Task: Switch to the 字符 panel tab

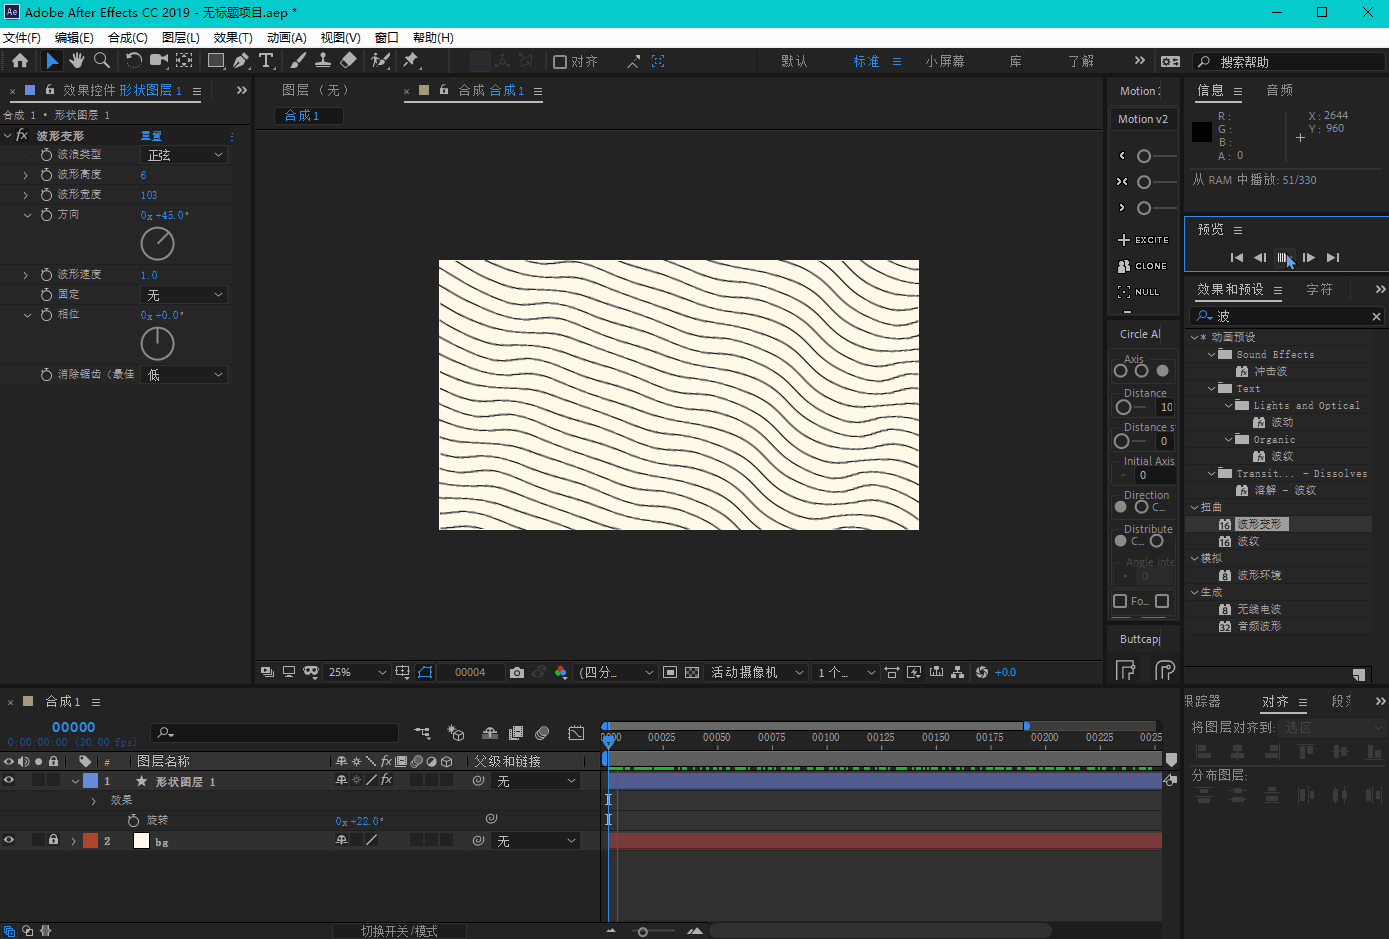Action: pyautogui.click(x=1319, y=289)
